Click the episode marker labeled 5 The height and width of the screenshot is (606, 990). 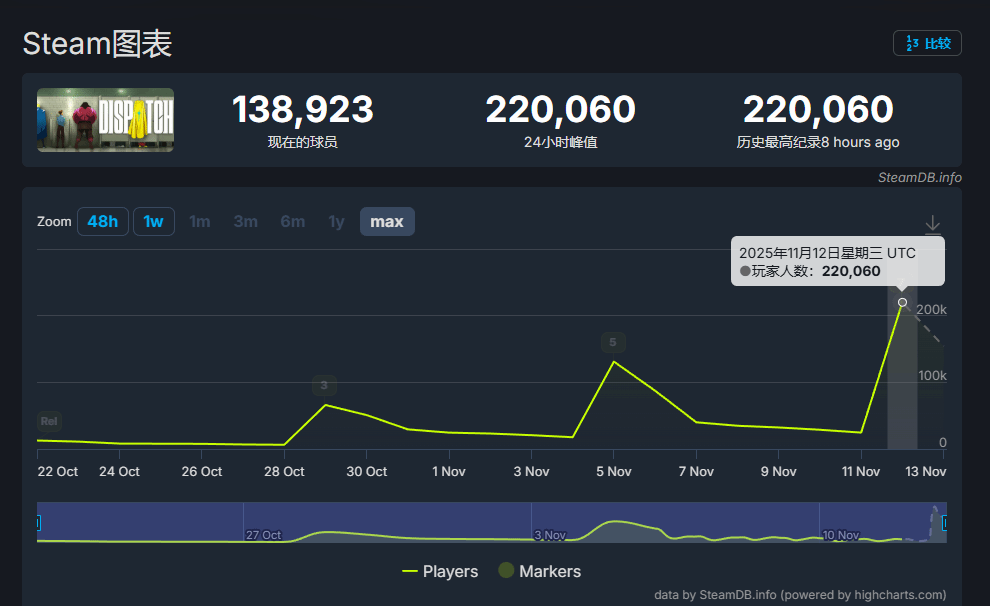613,343
